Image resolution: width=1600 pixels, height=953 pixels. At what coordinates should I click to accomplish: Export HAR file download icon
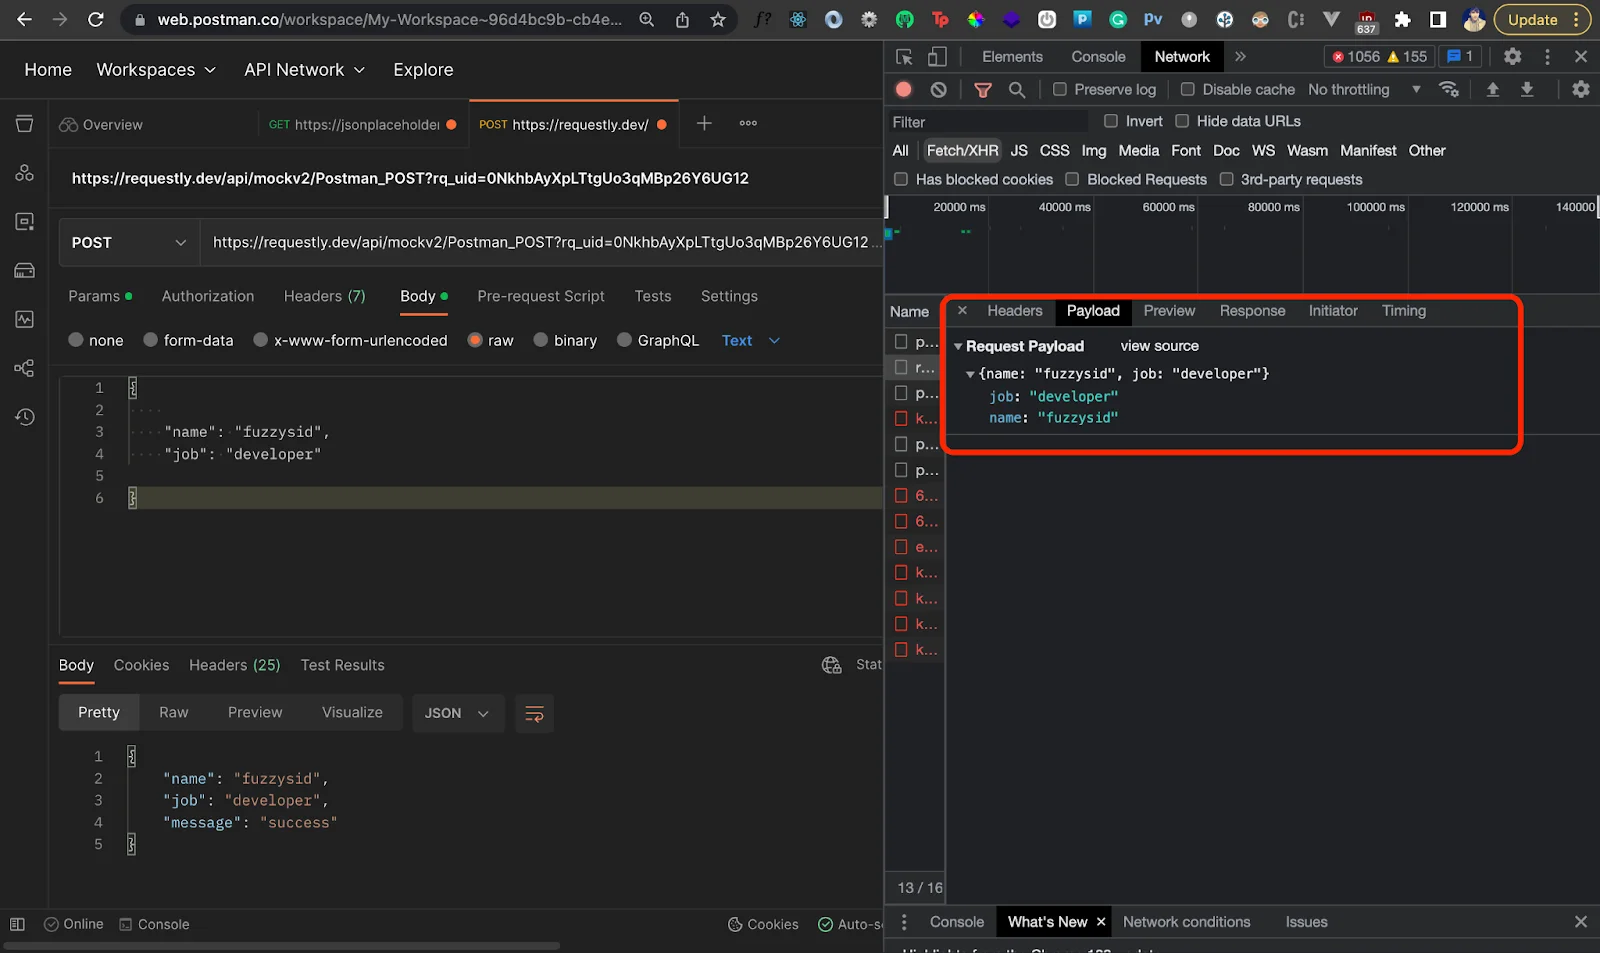(1527, 89)
